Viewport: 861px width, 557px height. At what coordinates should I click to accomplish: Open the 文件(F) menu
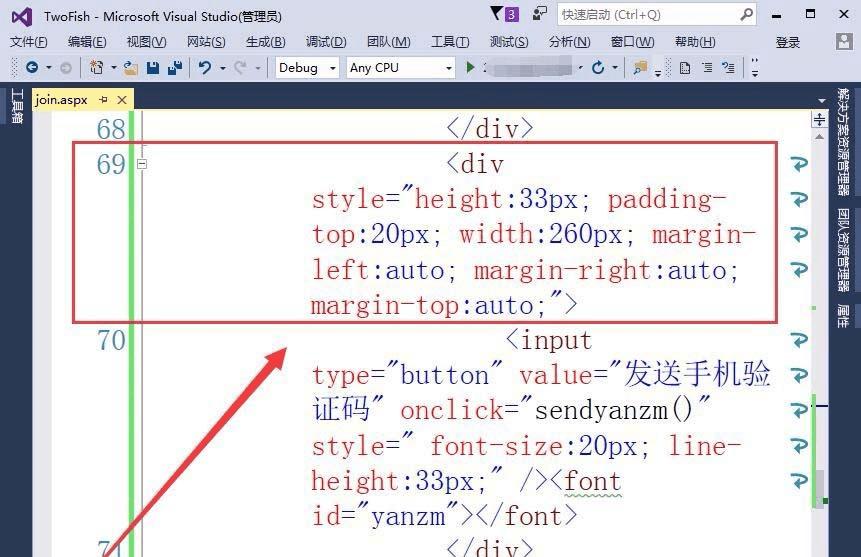29,42
